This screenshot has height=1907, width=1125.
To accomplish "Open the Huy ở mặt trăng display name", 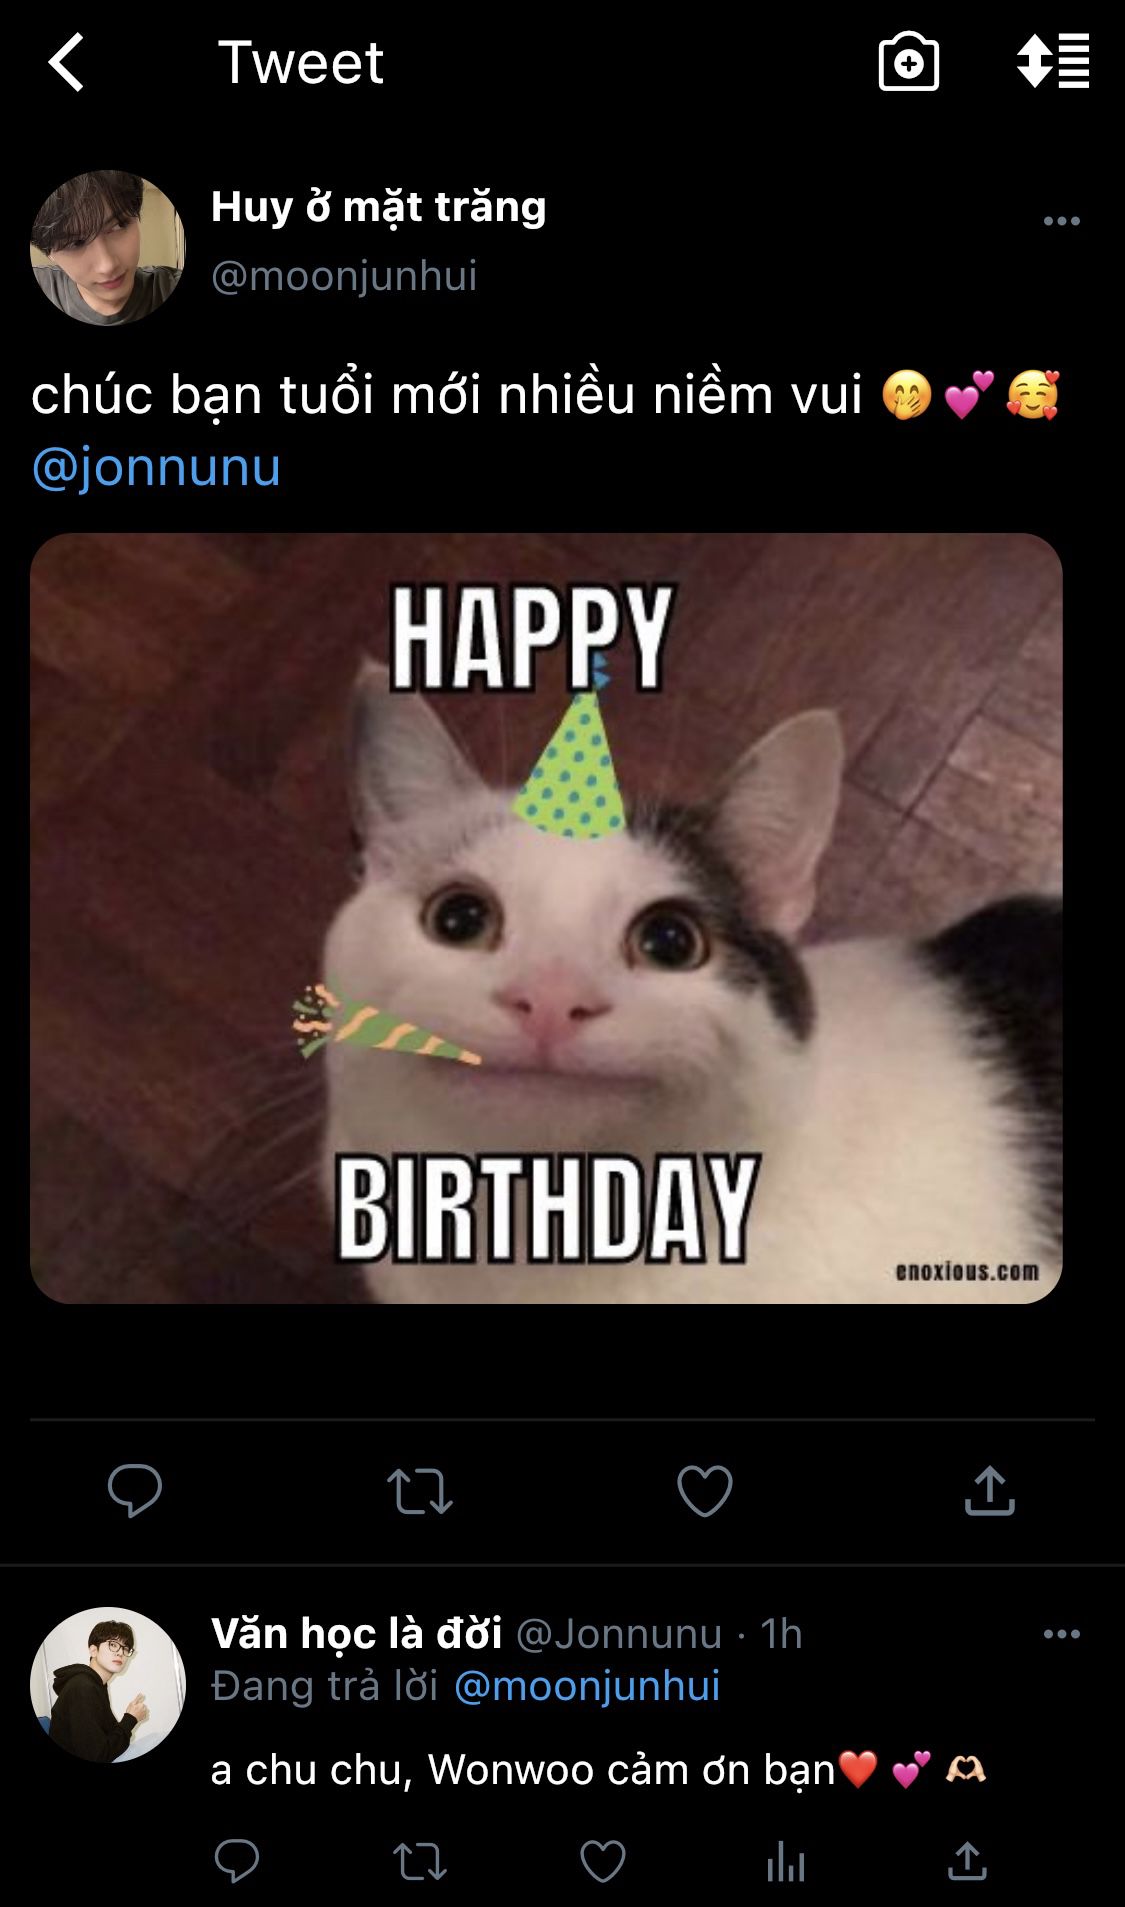I will 378,207.
